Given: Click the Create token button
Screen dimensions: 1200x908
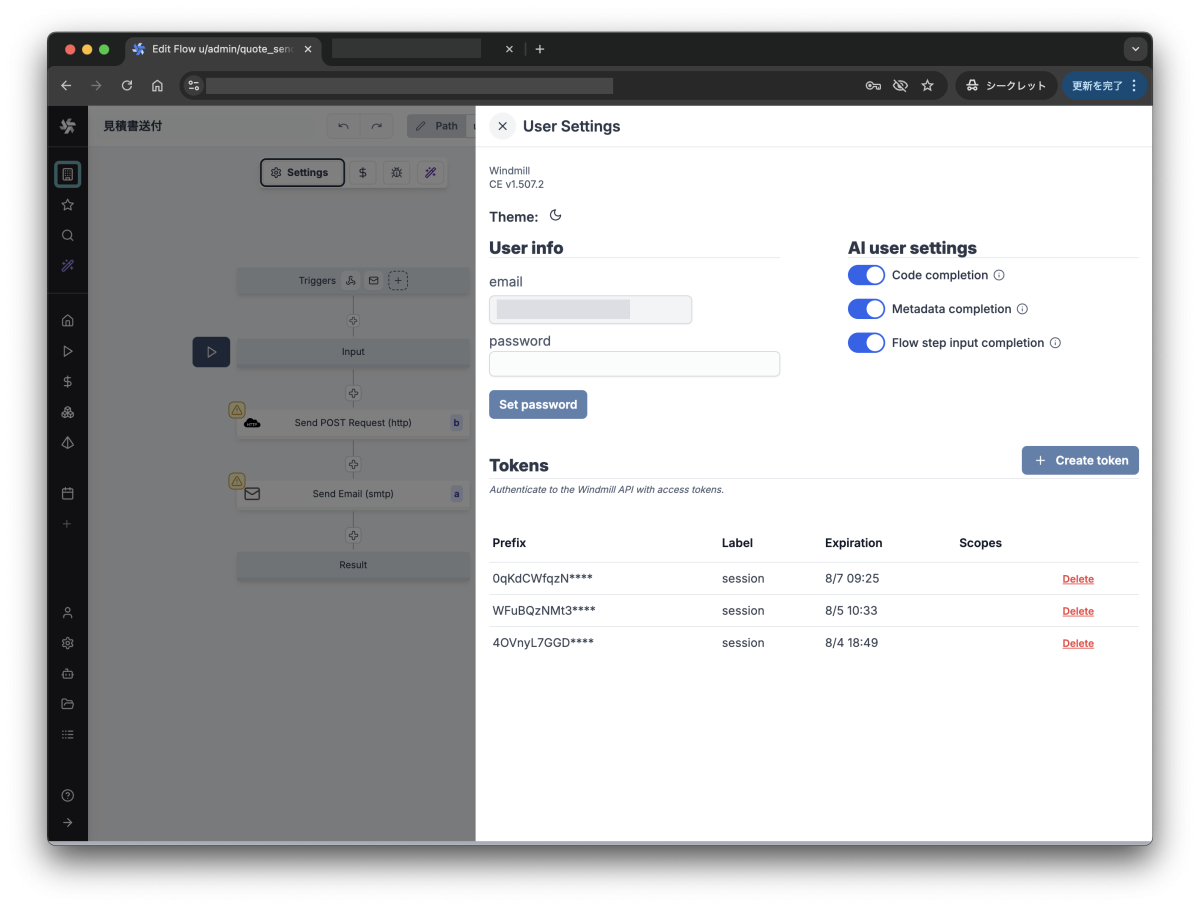Looking at the screenshot, I should pos(1080,460).
